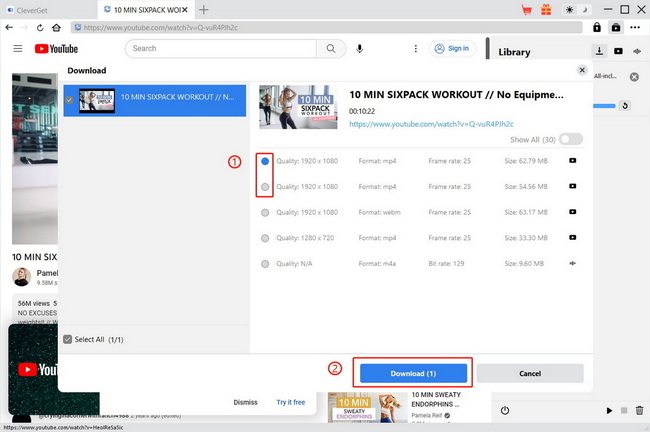
Task: Click the blue Download (1) button
Action: point(413,373)
